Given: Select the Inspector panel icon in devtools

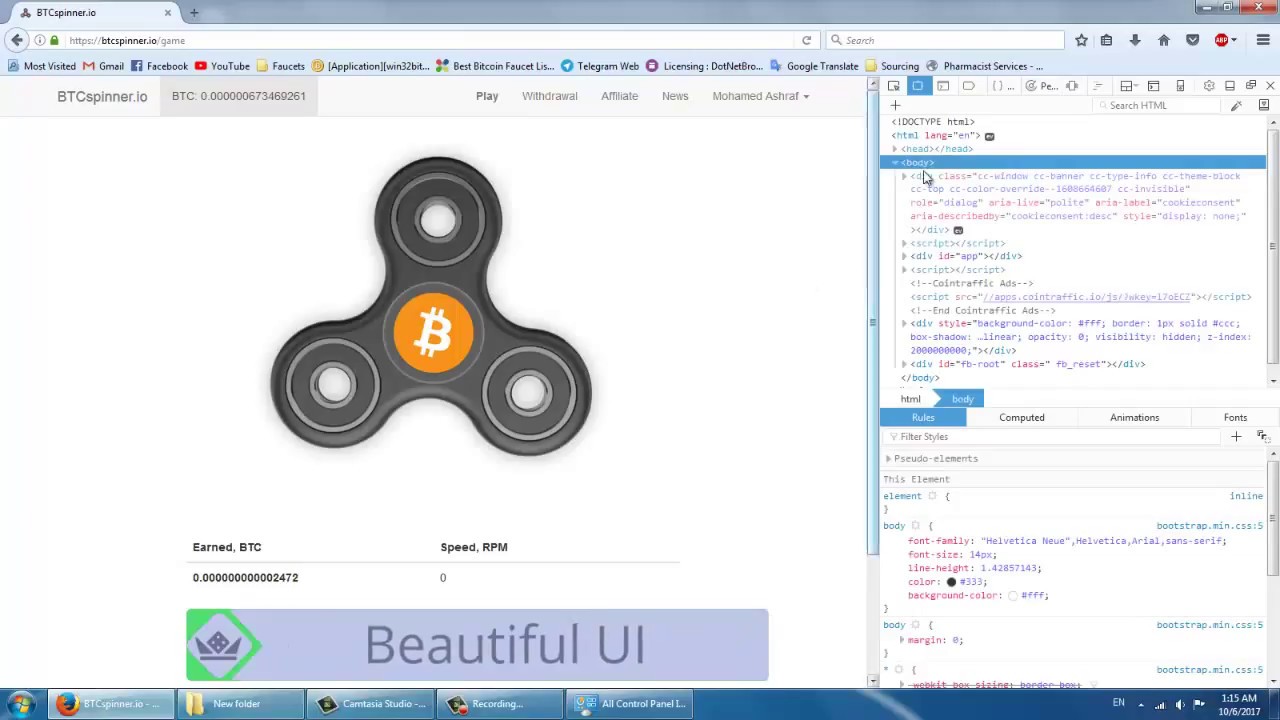Looking at the screenshot, I should (918, 86).
